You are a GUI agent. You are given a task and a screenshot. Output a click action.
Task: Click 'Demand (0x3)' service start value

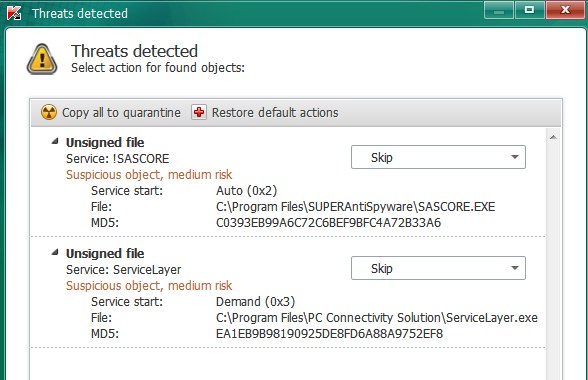pyautogui.click(x=255, y=302)
